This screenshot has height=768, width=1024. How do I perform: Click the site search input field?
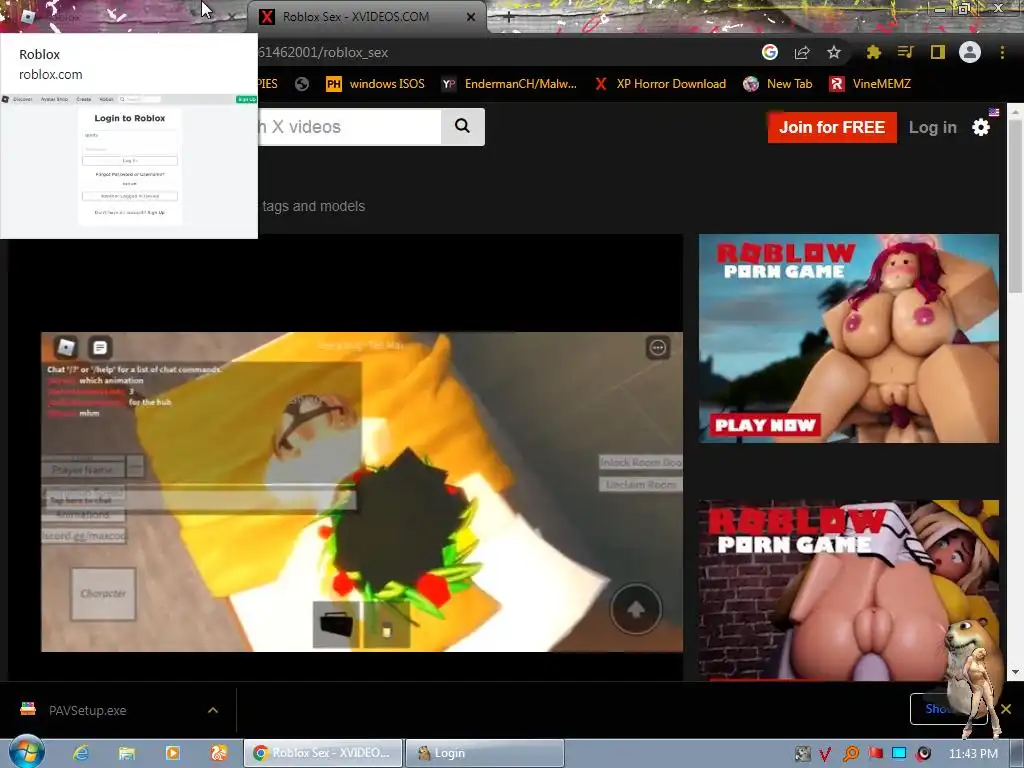point(349,127)
